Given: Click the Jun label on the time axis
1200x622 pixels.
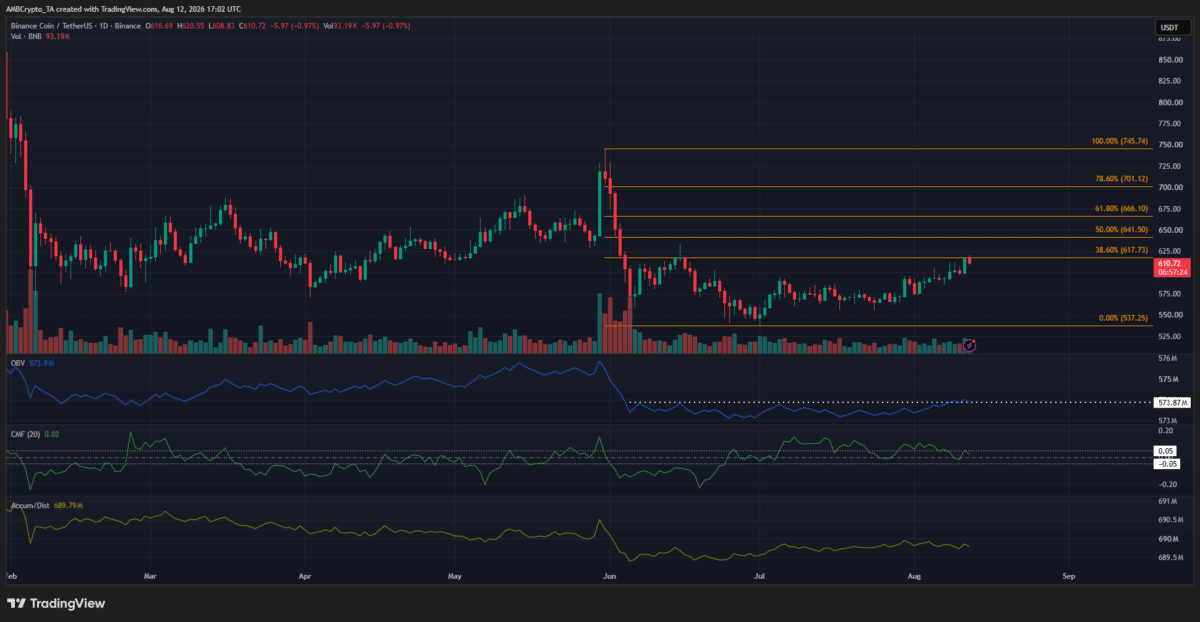Looking at the screenshot, I should pos(609,577).
